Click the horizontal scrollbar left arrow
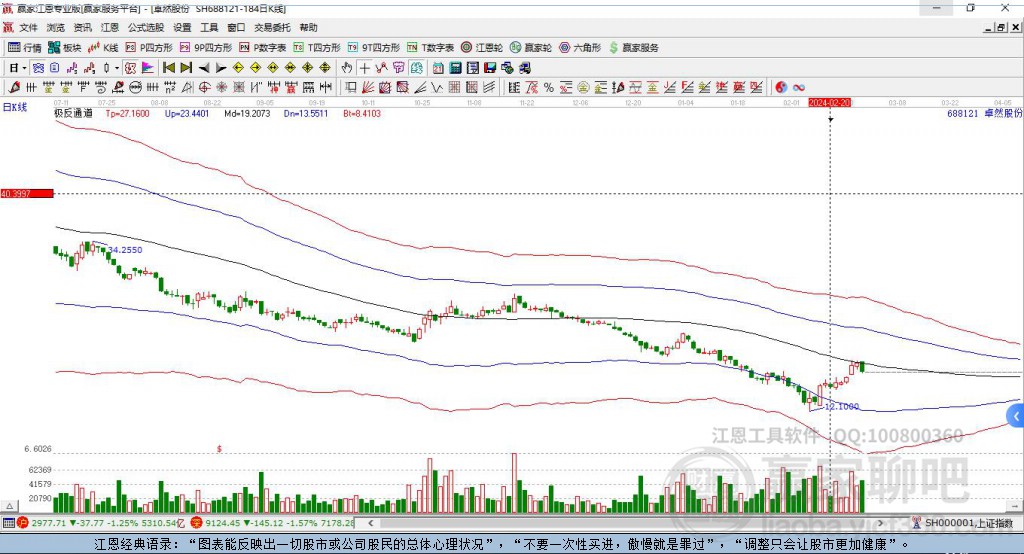Screen dimensions: 1024x554 (x=371, y=523)
